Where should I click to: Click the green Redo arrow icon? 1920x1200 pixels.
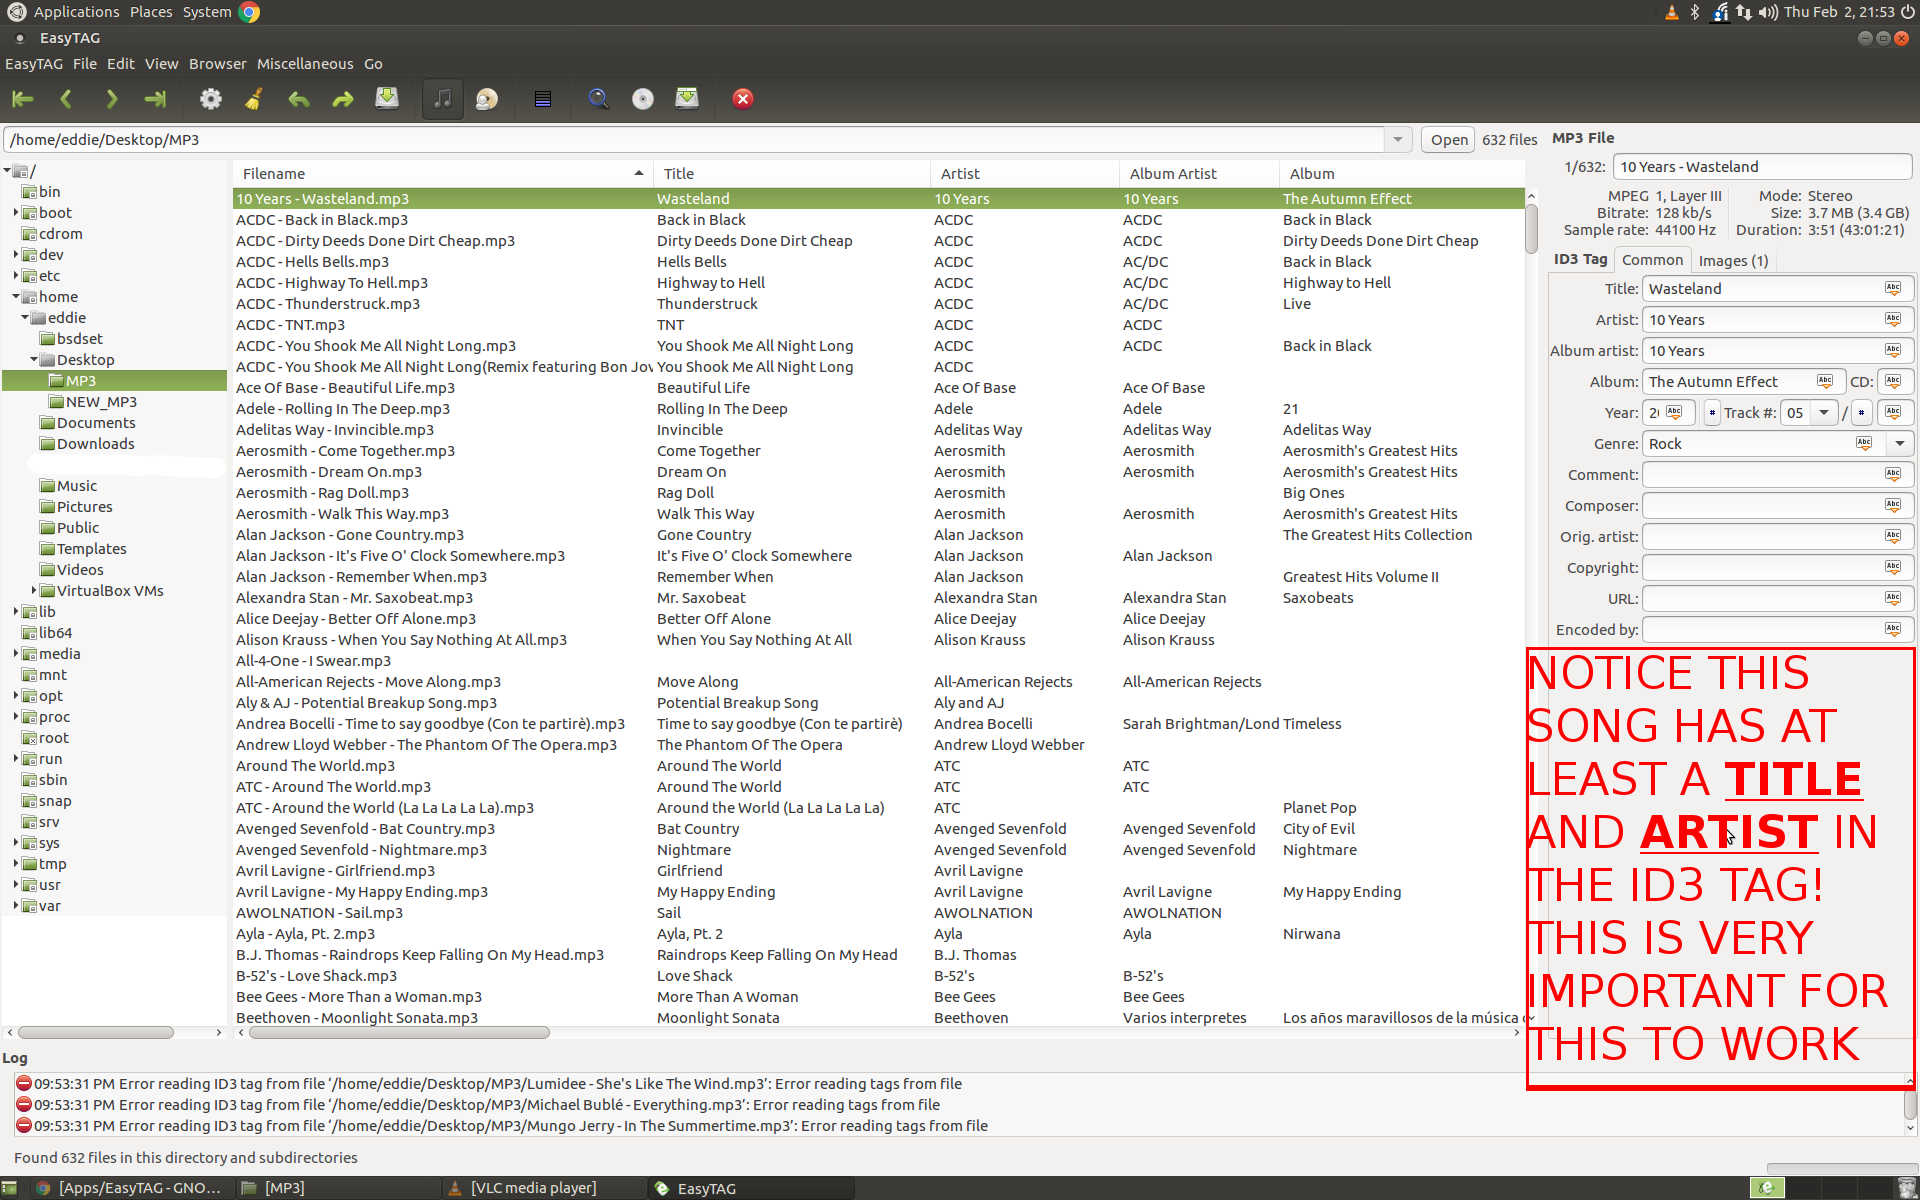342,98
